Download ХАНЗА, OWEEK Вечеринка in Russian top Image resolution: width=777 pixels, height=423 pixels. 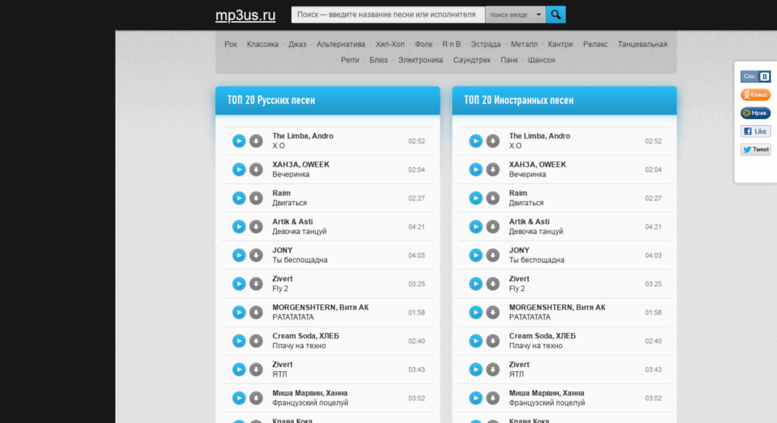point(256,170)
